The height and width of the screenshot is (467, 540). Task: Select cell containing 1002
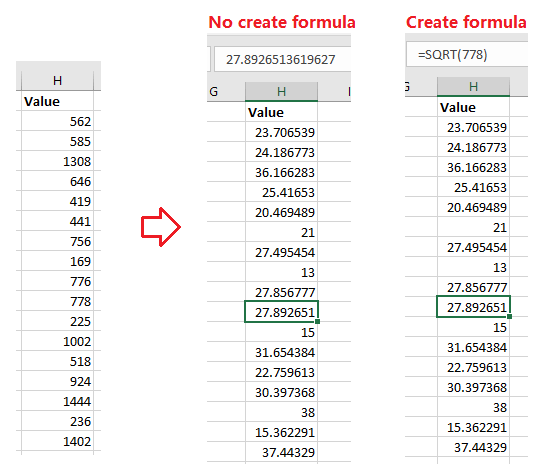coord(58,341)
